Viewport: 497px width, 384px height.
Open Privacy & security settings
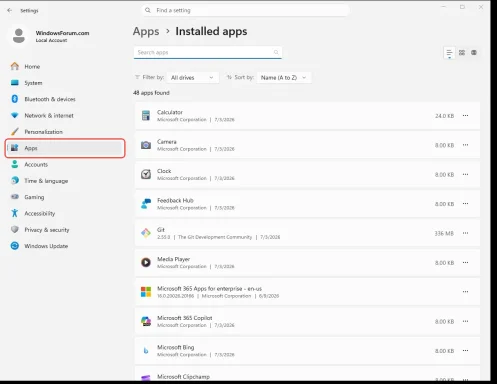(47, 230)
